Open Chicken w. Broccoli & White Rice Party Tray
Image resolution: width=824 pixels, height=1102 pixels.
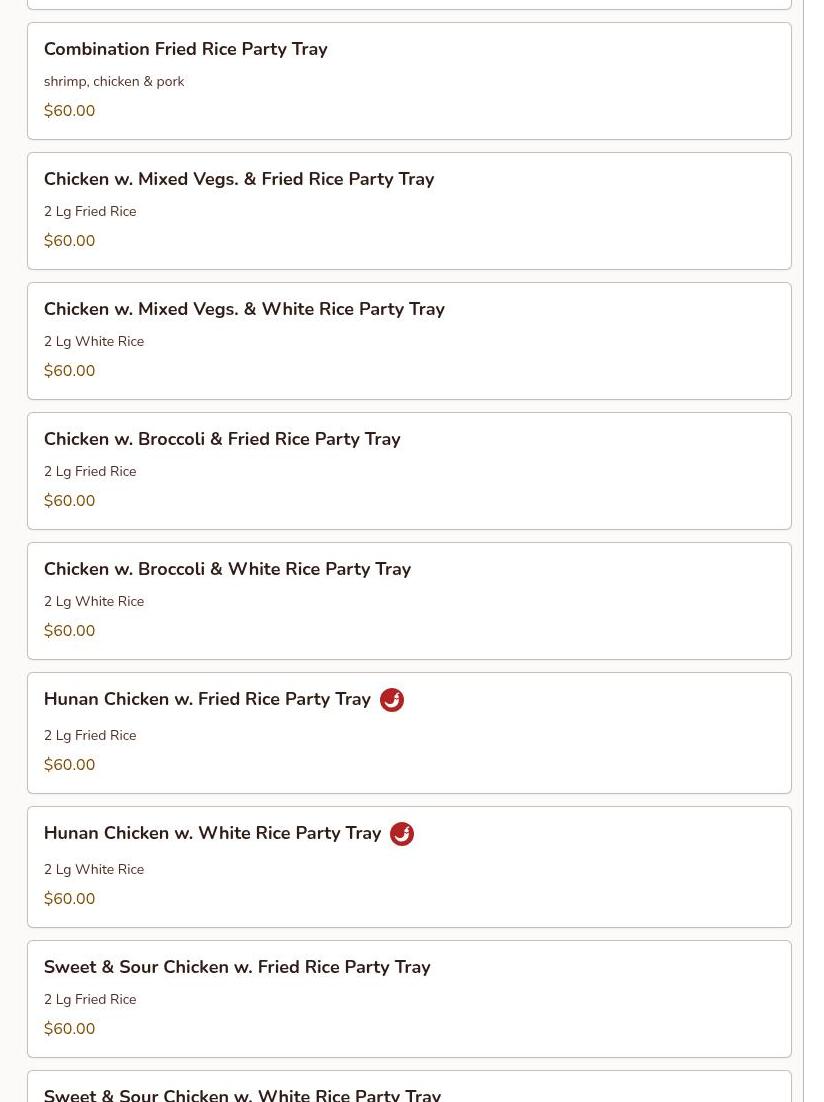409,601
